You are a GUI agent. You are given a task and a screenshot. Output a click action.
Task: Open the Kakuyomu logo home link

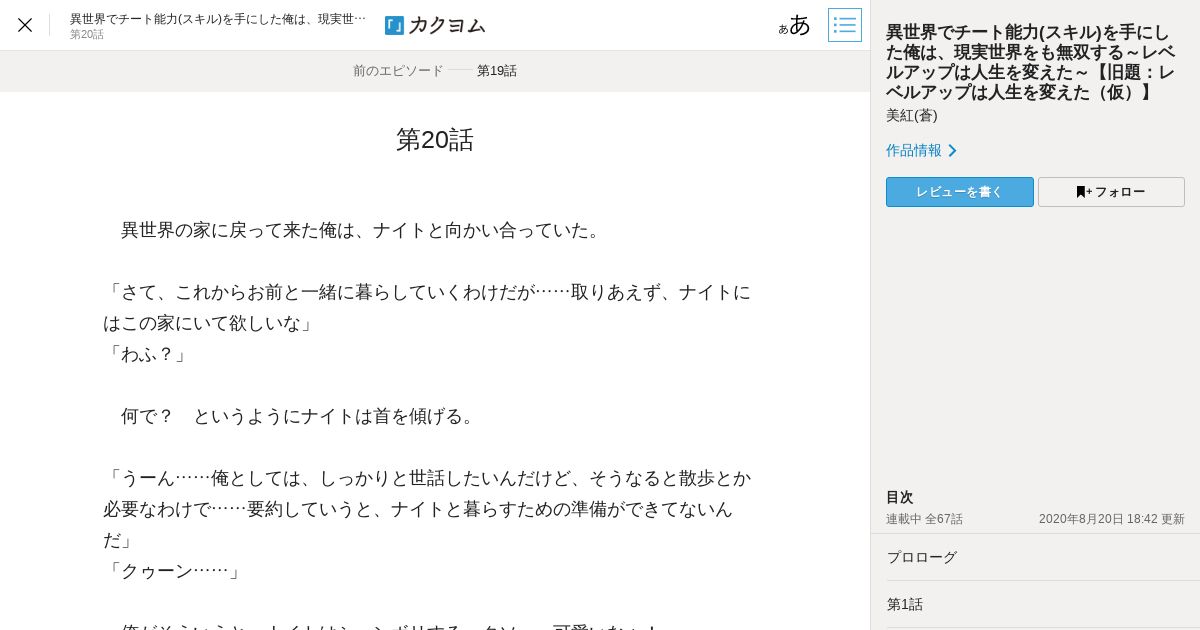[x=435, y=25]
